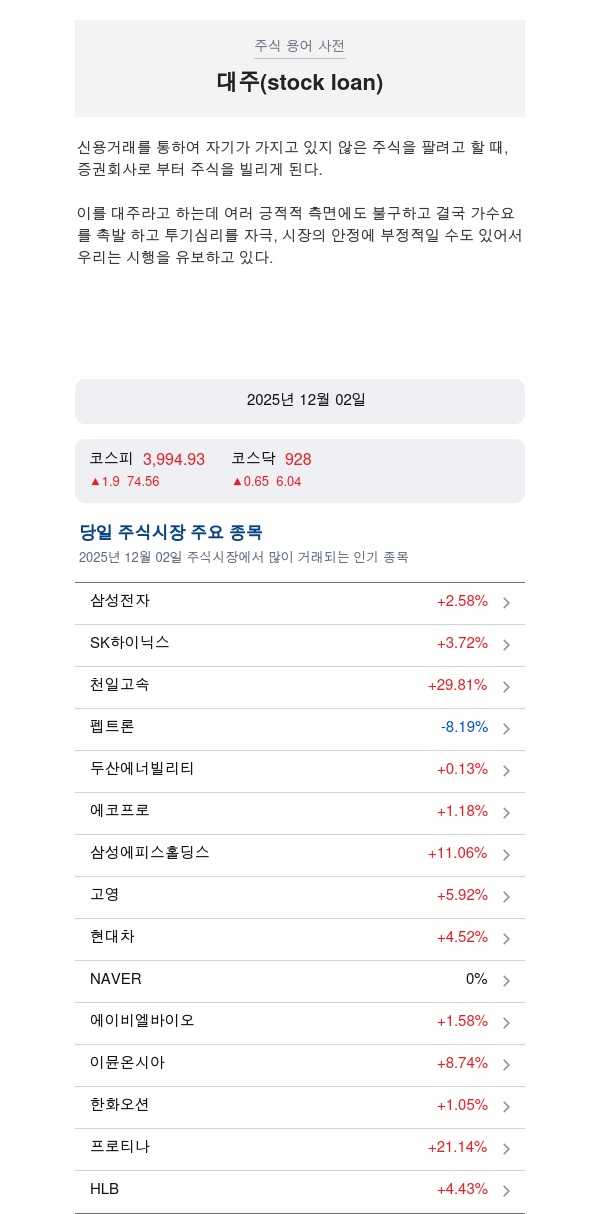Expand the NAVER row arrow
This screenshot has height=1214, width=600.
point(506,981)
